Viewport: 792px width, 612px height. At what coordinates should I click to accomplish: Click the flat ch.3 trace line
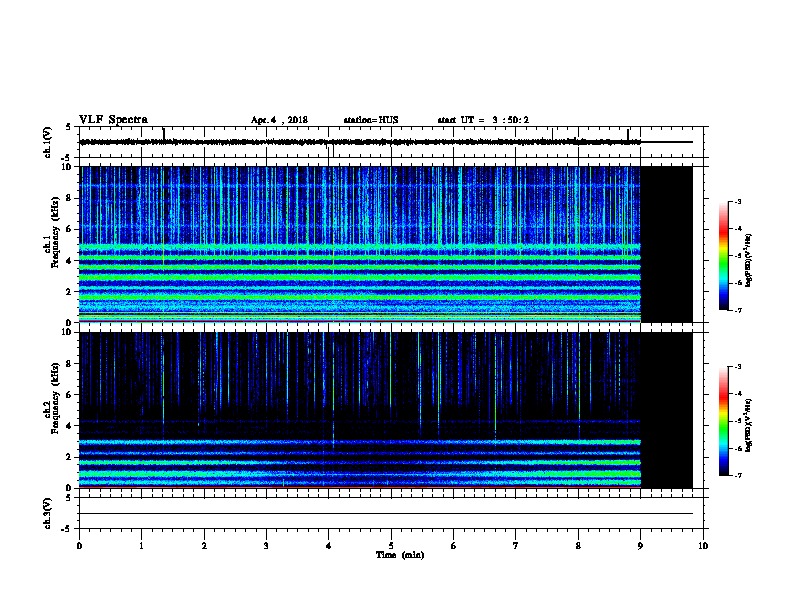[x=386, y=514]
